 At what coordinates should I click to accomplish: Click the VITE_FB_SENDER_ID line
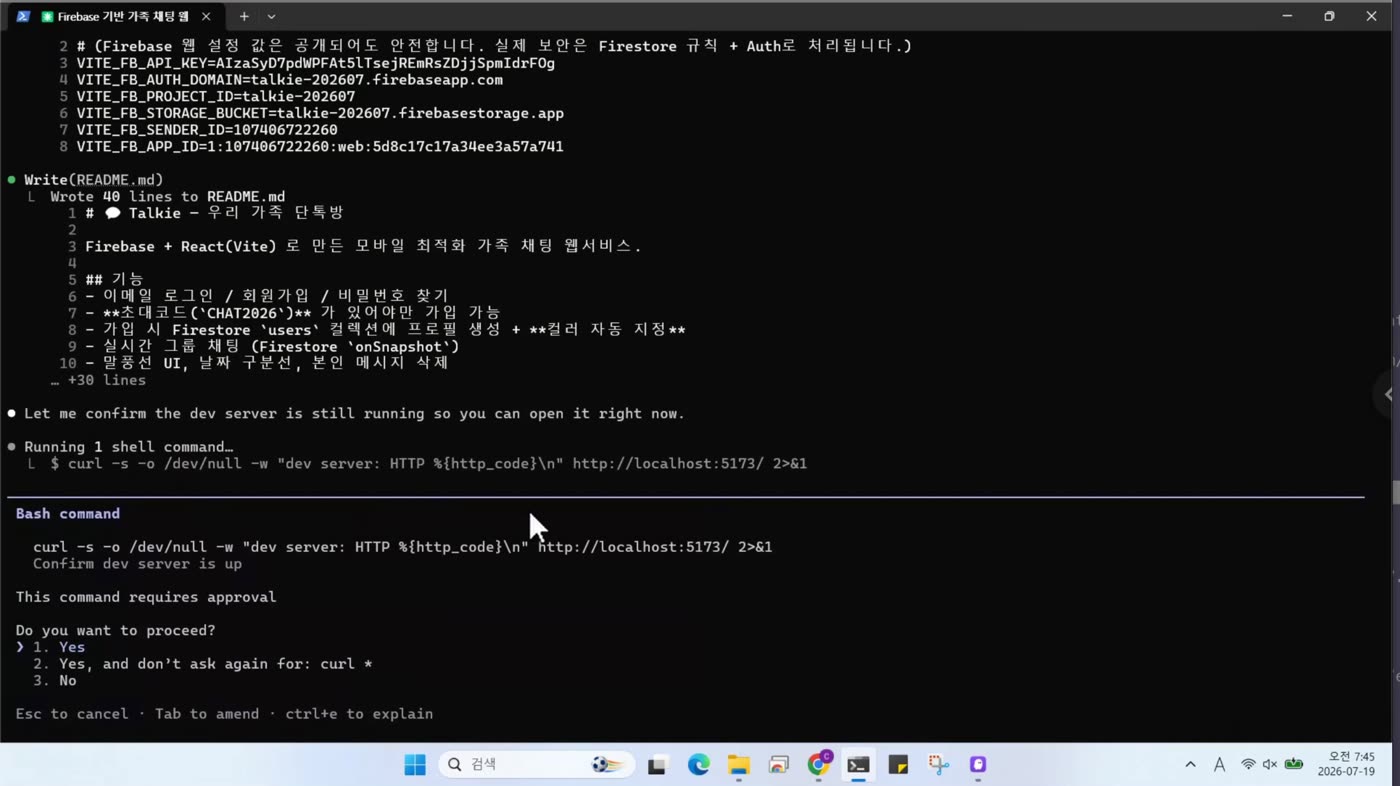(x=207, y=130)
